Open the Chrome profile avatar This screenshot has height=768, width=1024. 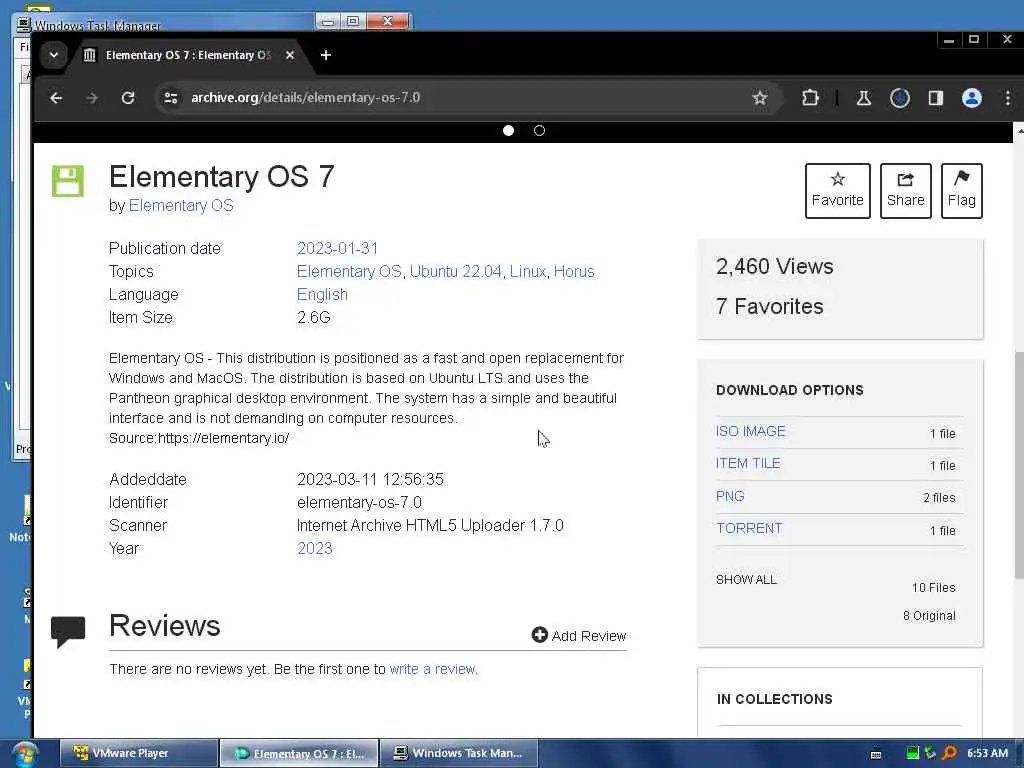click(x=972, y=98)
